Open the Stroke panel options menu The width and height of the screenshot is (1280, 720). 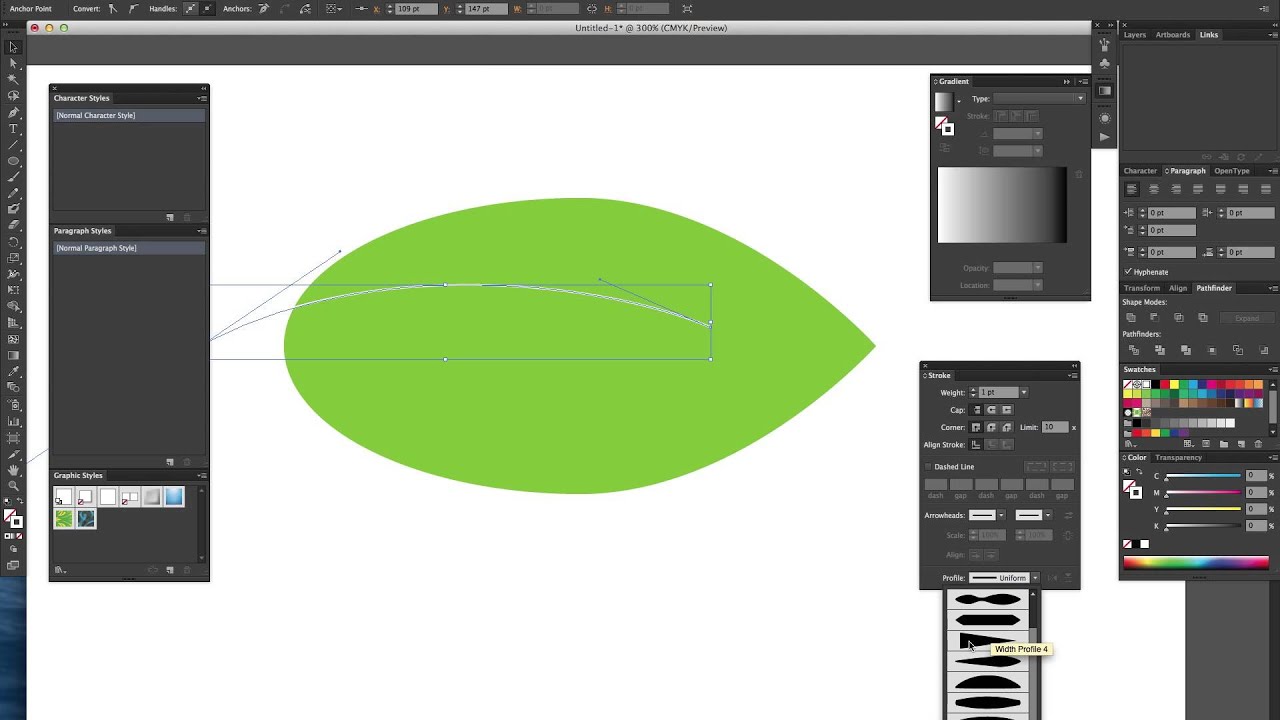point(1073,375)
